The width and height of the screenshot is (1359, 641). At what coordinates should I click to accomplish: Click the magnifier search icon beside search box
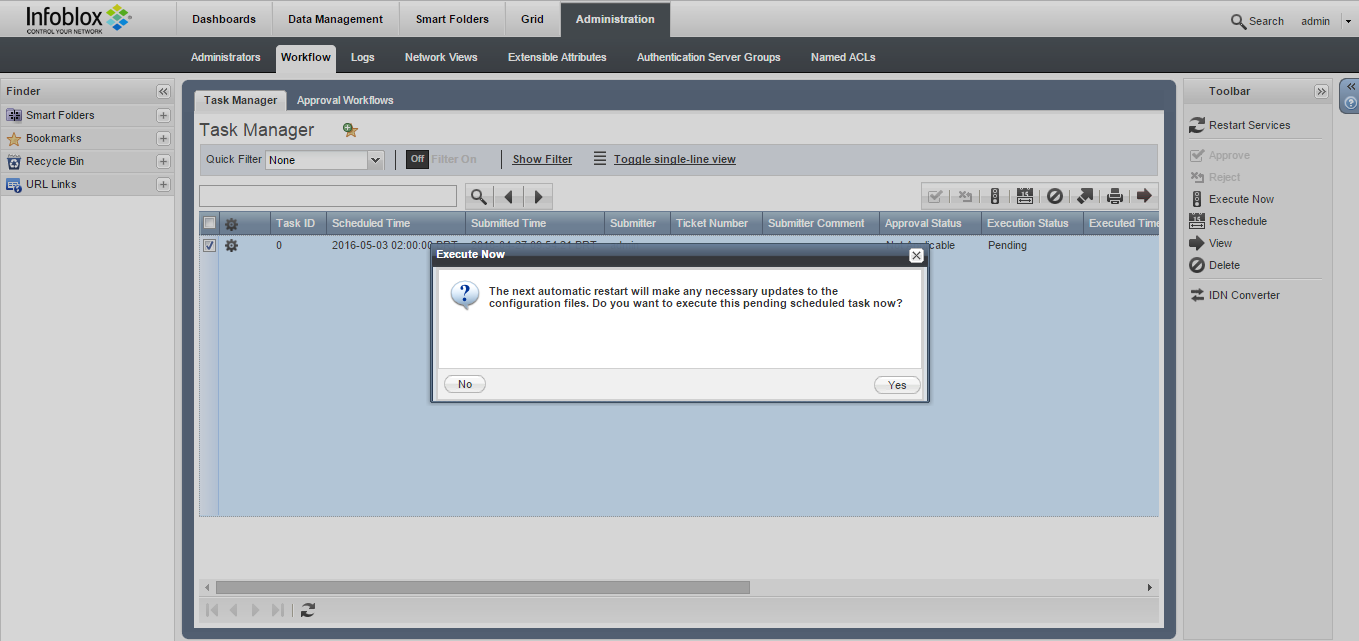pyautogui.click(x=479, y=197)
